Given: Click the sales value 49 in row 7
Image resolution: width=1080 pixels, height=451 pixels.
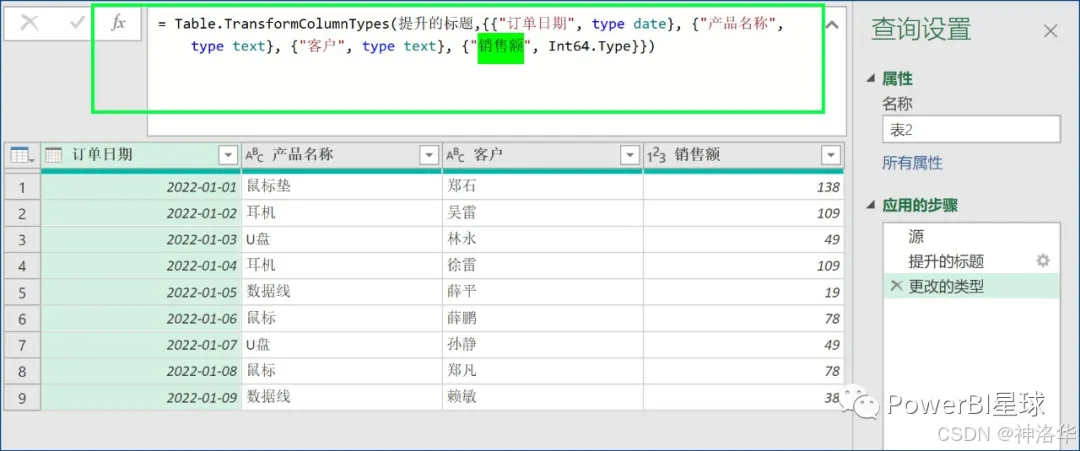Looking at the screenshot, I should (744, 344).
